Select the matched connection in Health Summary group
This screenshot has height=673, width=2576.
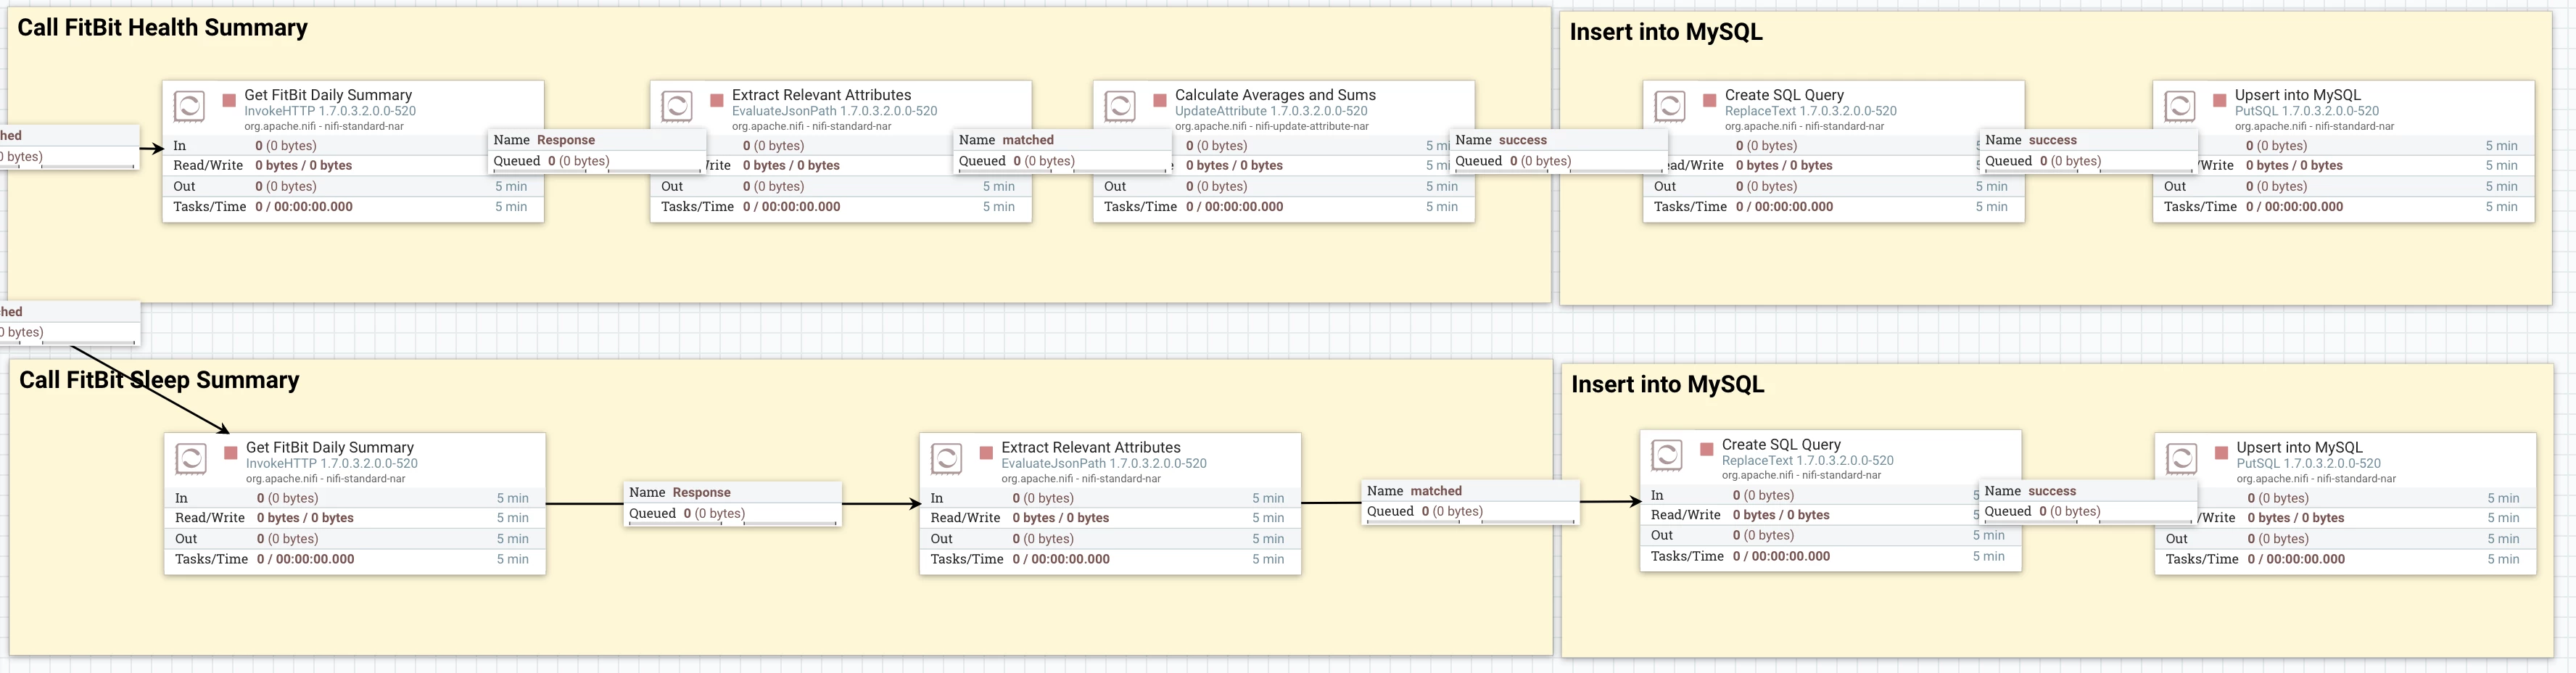(x=1062, y=151)
